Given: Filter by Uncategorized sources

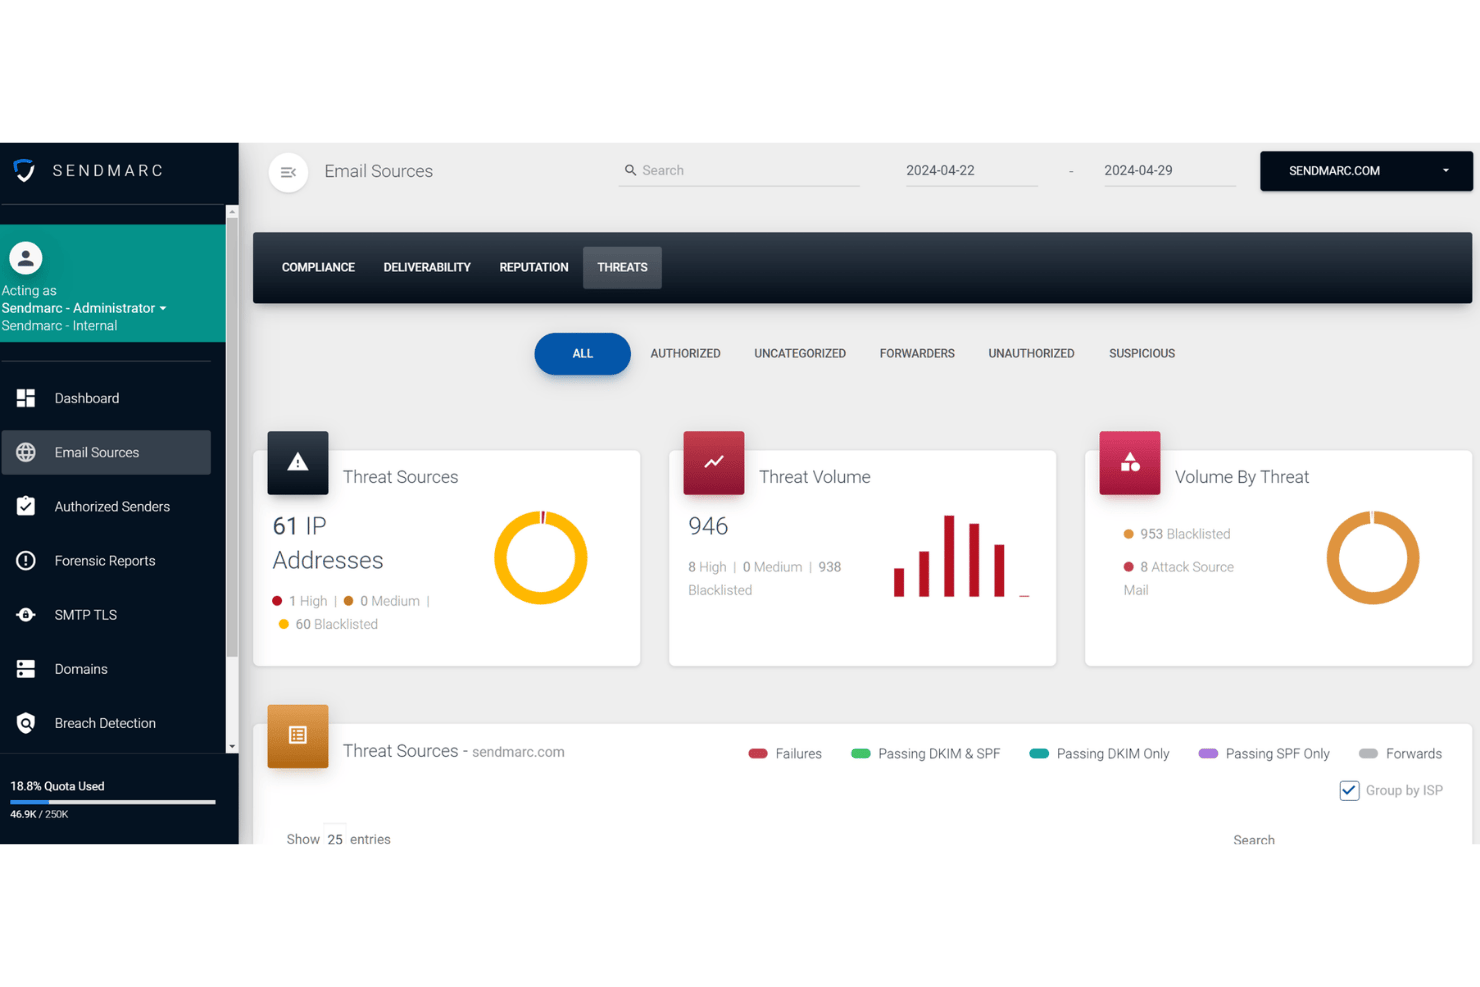Looking at the screenshot, I should tap(800, 354).
